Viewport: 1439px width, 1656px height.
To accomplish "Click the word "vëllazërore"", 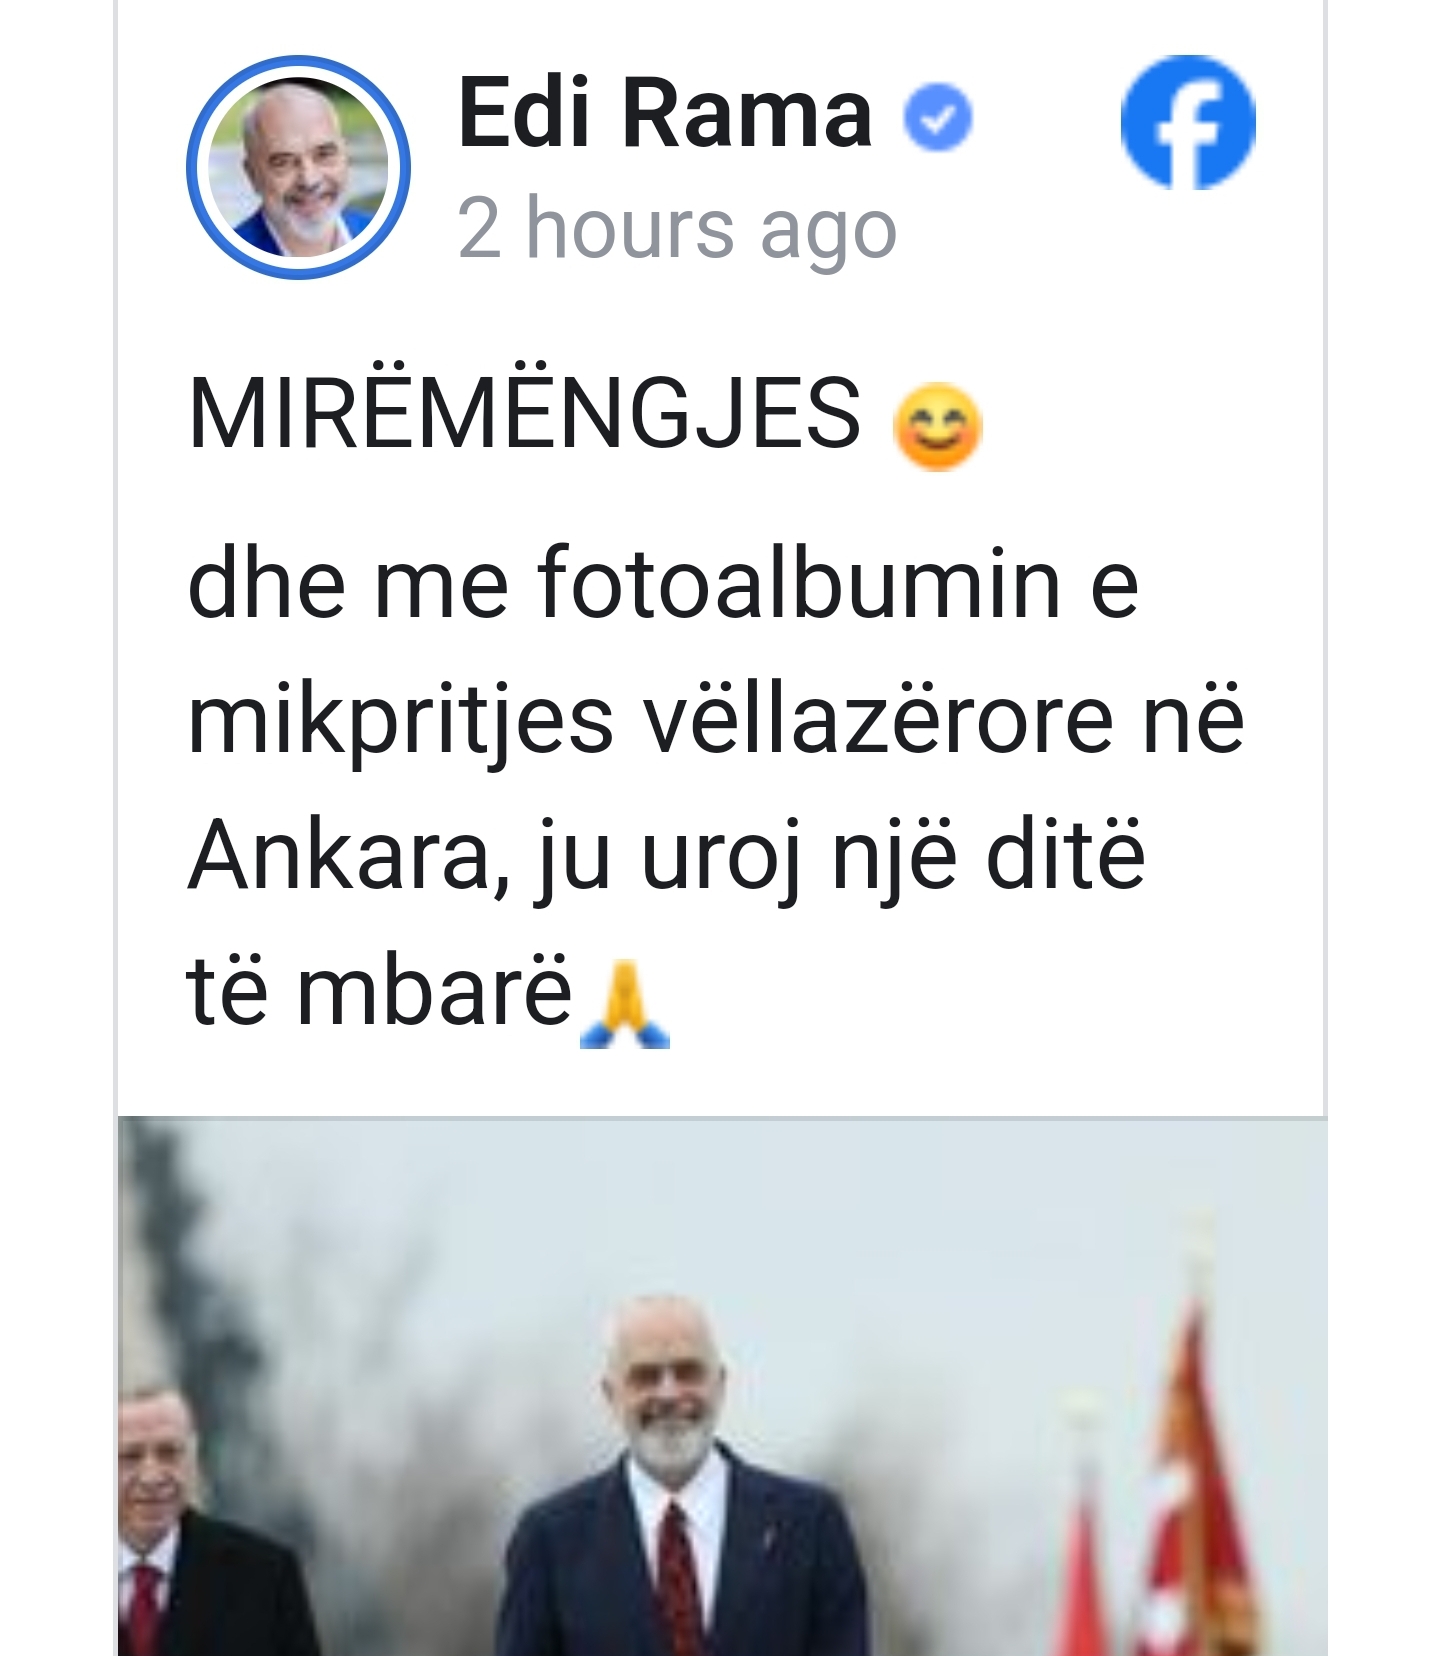I will point(877,720).
